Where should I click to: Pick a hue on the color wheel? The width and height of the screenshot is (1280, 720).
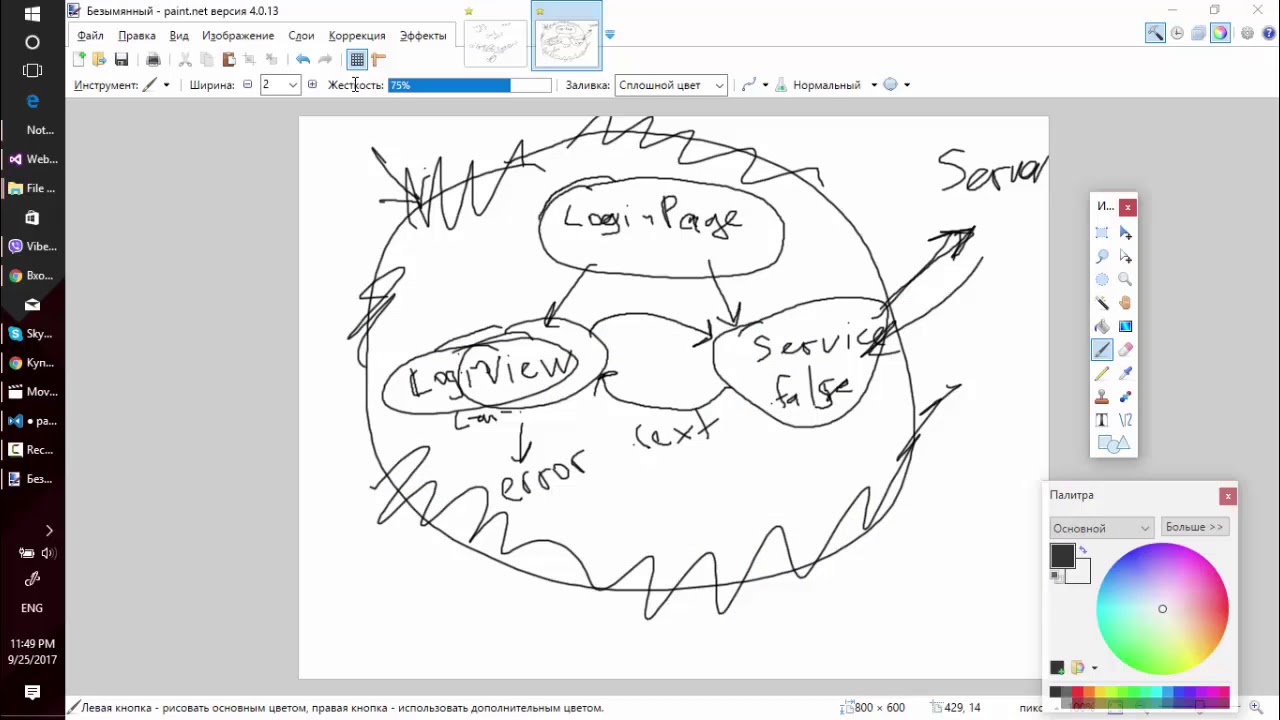tap(1162, 608)
